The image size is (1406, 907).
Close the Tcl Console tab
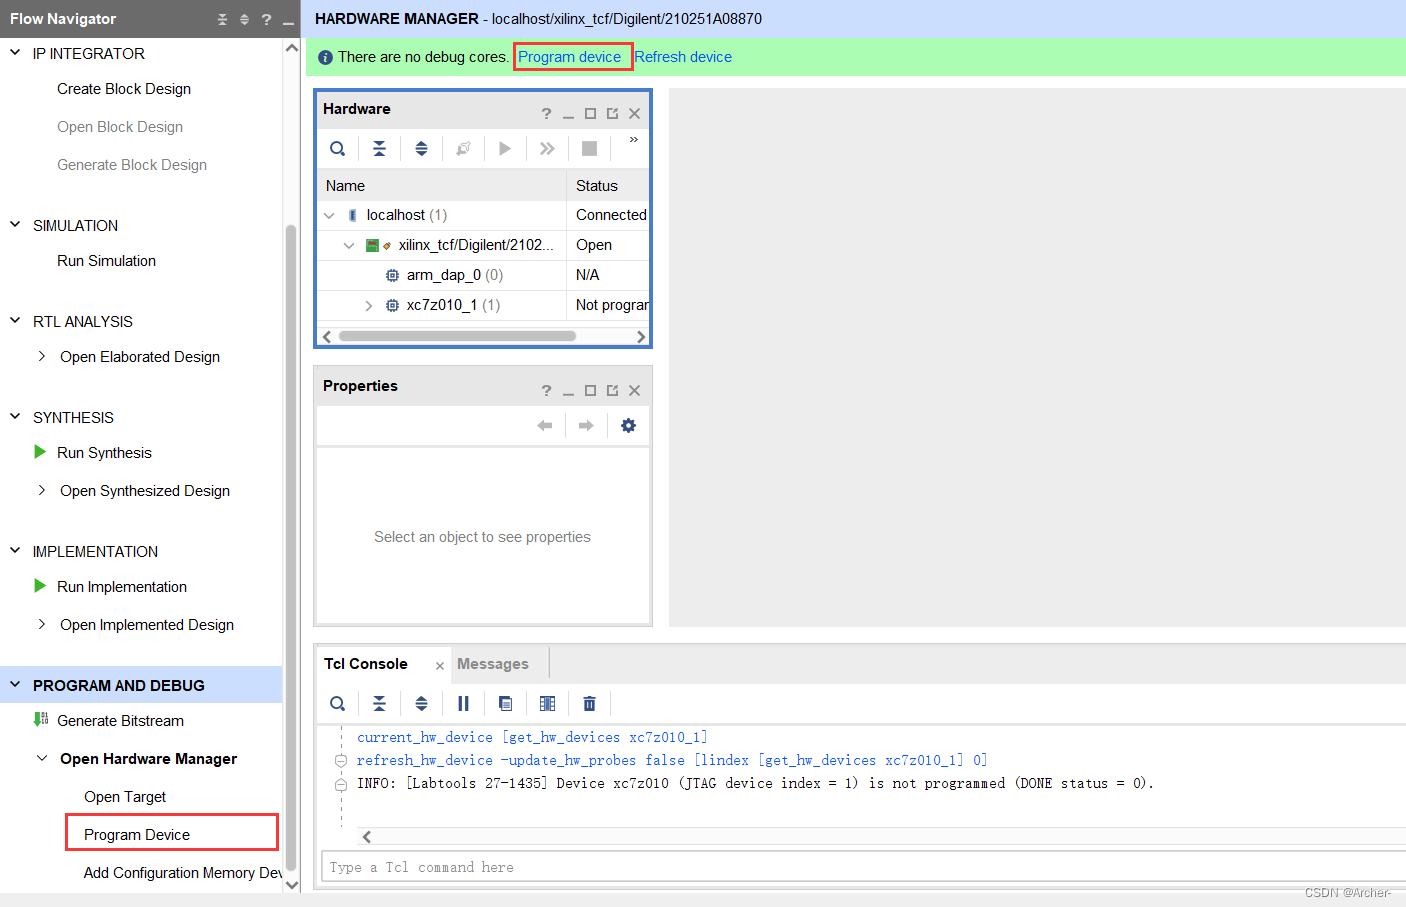[440, 666]
